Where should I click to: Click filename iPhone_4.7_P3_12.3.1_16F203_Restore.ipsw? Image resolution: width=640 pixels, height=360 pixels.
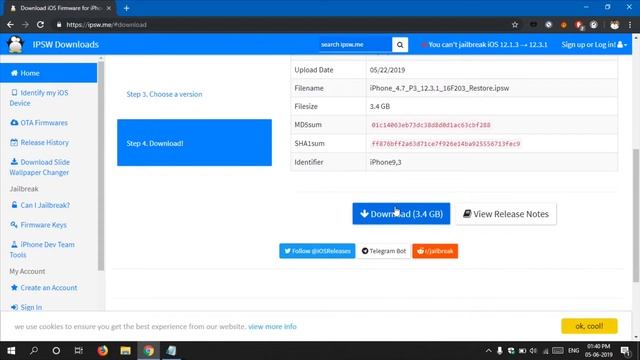click(439, 88)
